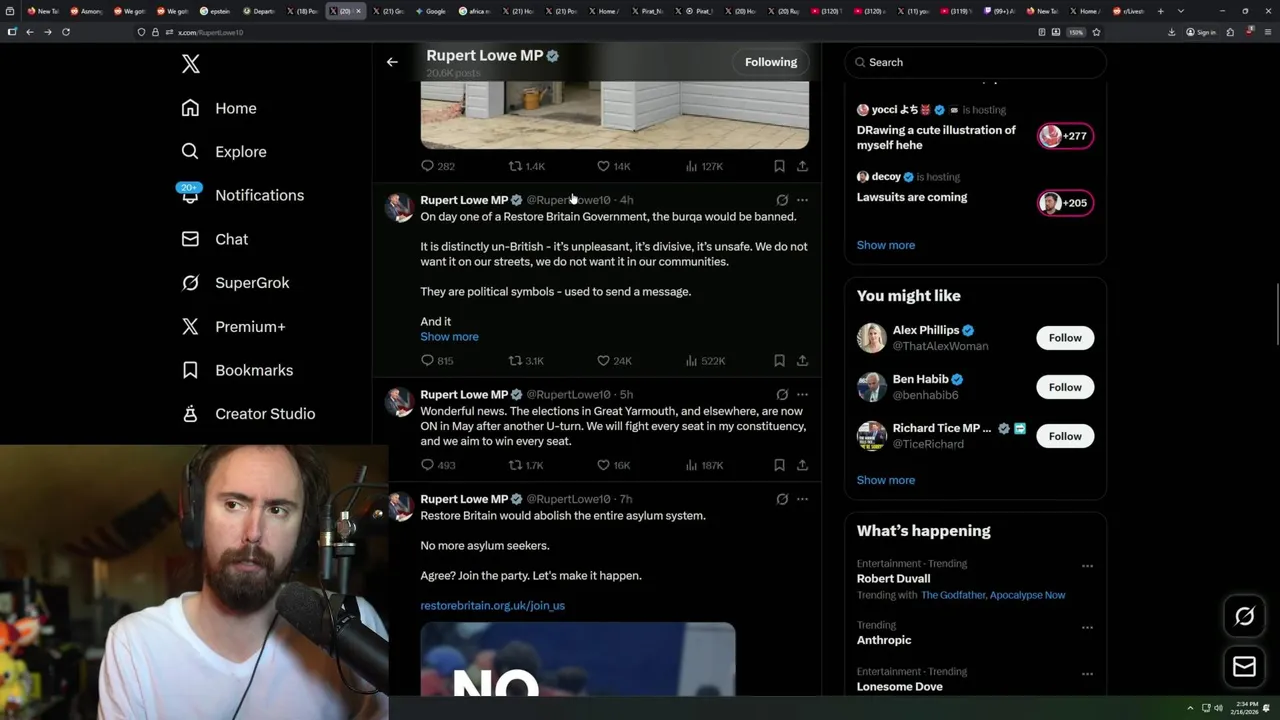The image size is (1280, 720).
Task: Follow Alex Phillips
Action: pyautogui.click(x=1065, y=338)
